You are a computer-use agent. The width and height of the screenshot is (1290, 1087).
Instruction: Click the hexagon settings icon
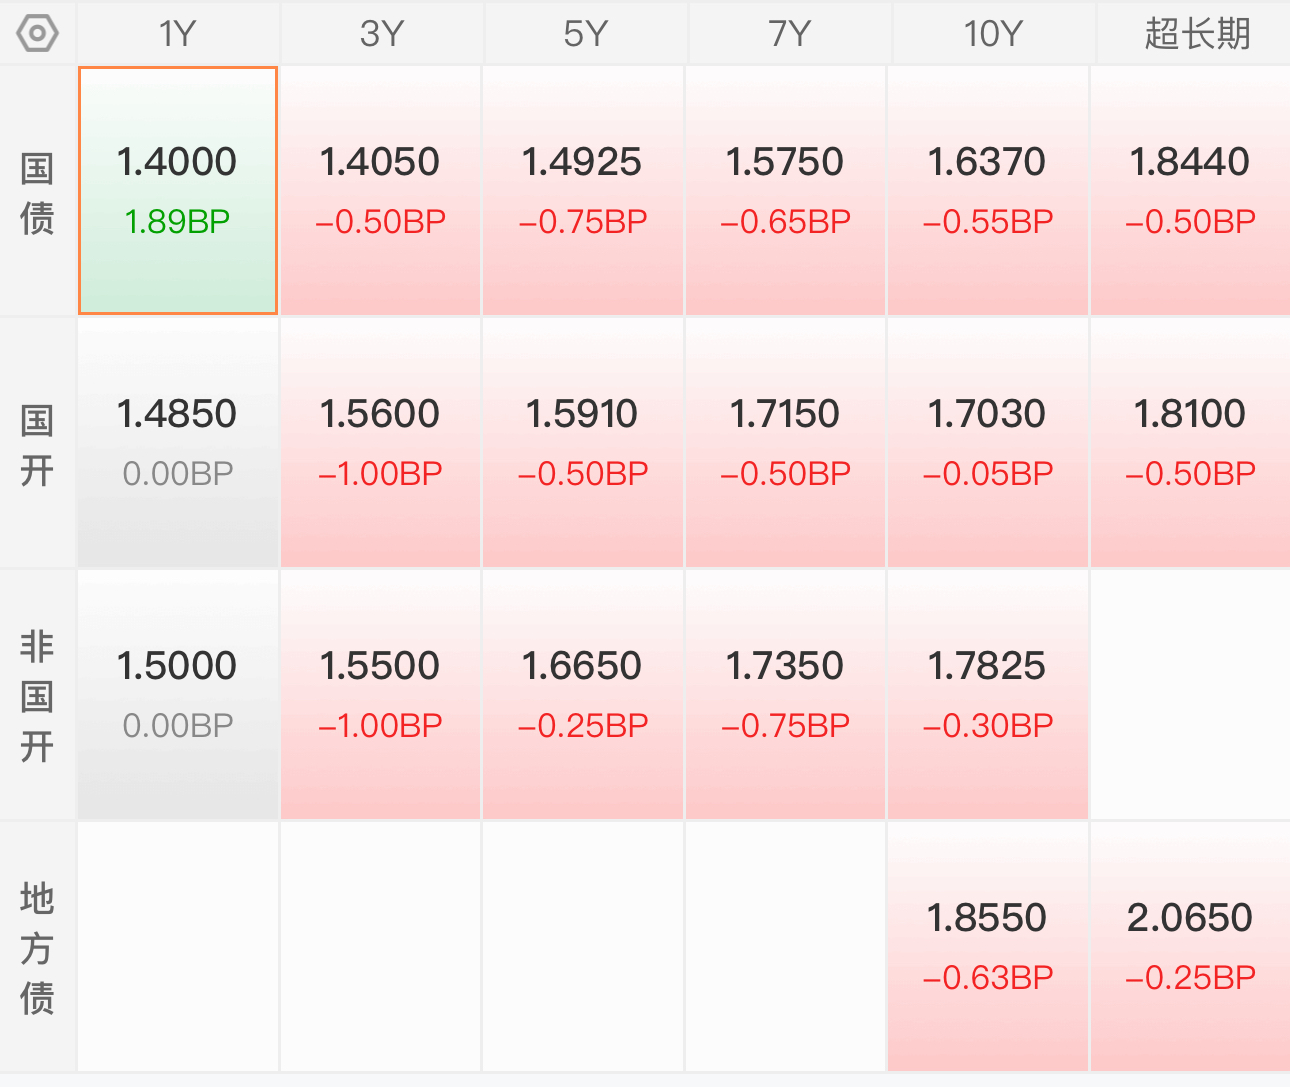[37, 34]
